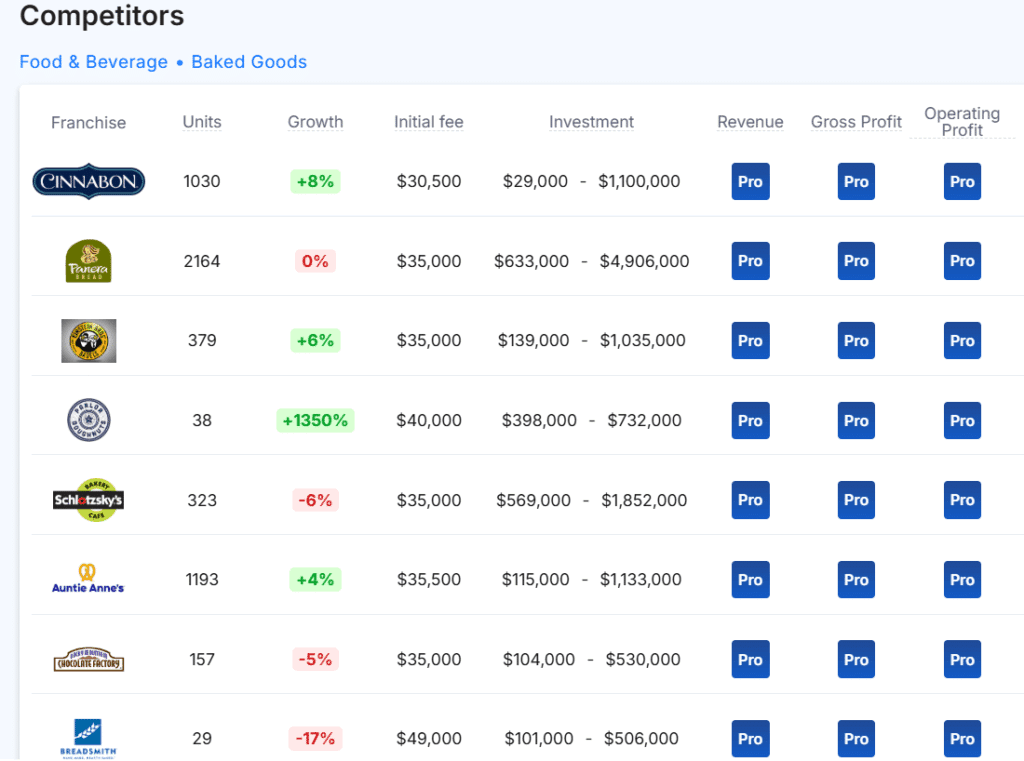Click Pro button for Panera Gross Profit
The image size is (1024, 761).
pos(856,261)
